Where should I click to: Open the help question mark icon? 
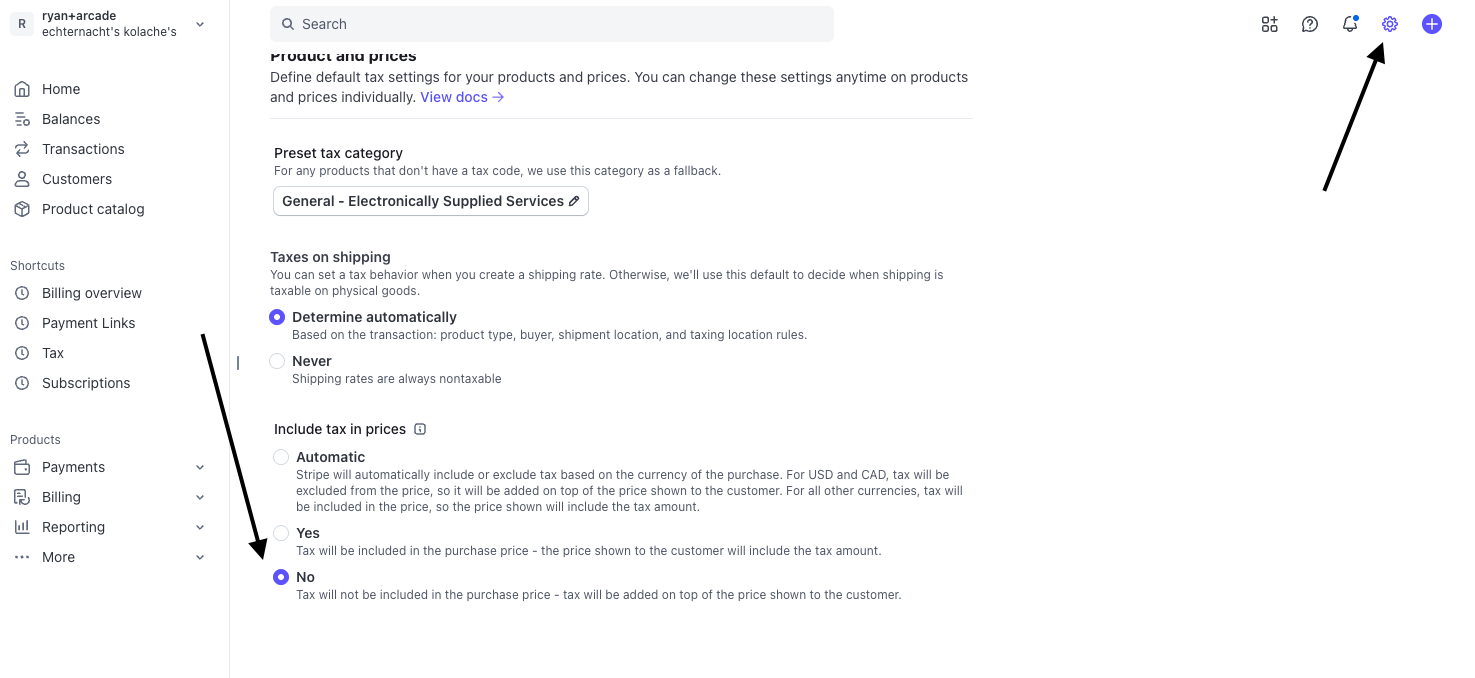[1310, 24]
